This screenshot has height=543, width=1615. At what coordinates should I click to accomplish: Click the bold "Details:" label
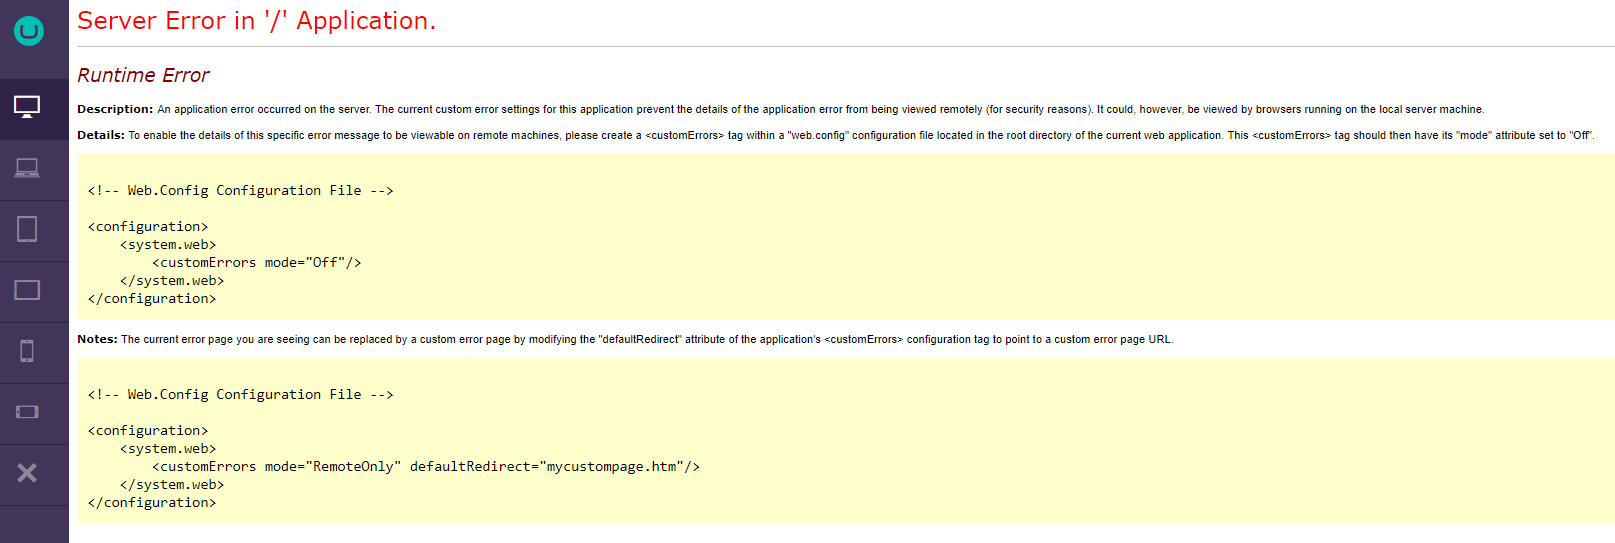(x=101, y=135)
